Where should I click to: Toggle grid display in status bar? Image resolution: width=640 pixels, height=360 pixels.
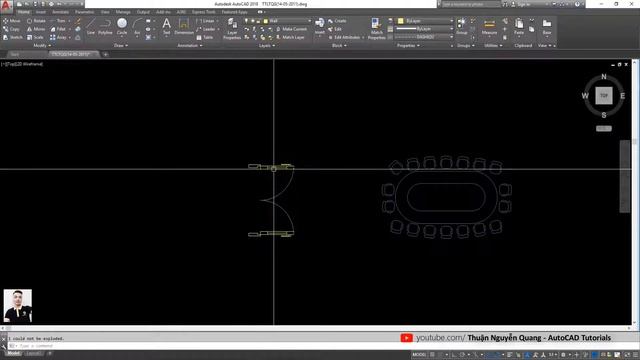click(432, 355)
